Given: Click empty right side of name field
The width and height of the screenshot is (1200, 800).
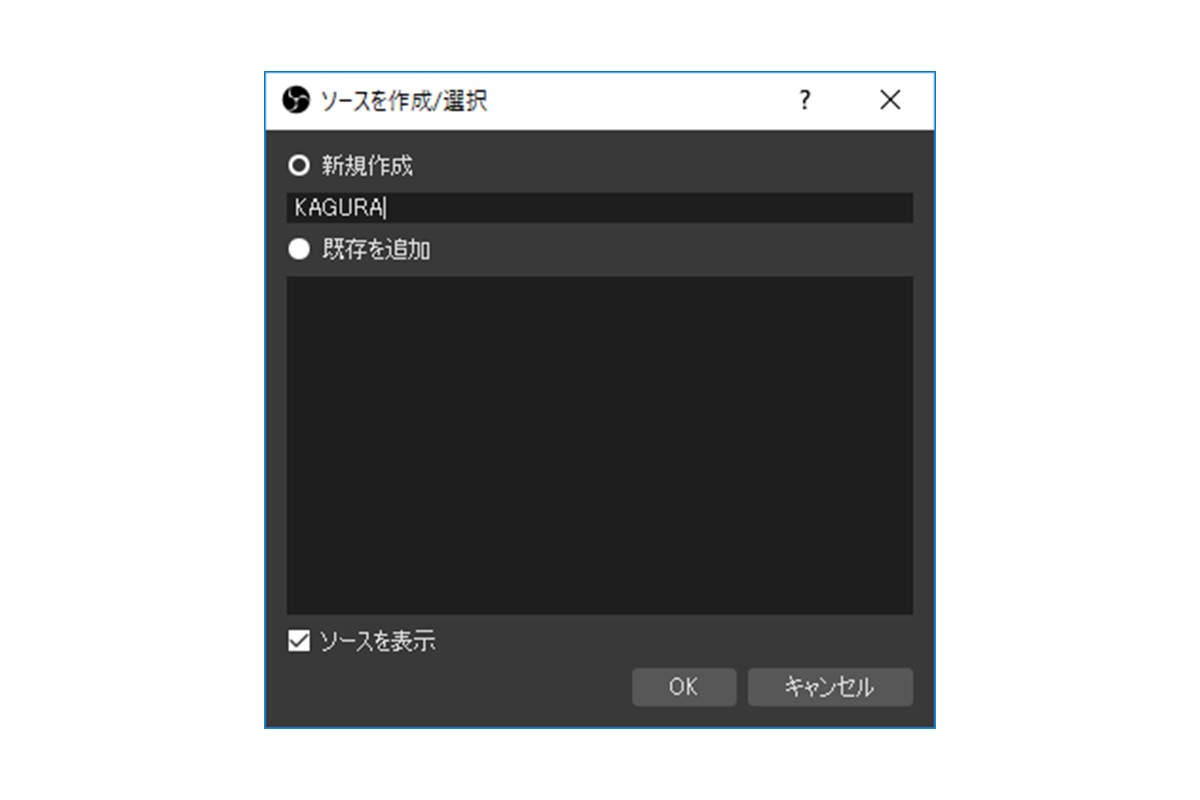Looking at the screenshot, I should click(700, 208).
